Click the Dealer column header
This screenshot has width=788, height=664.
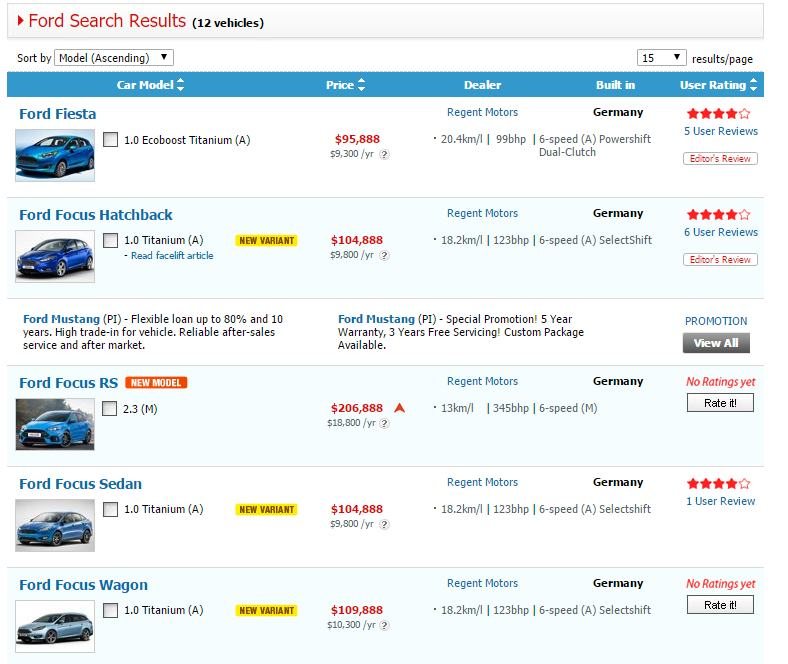482,85
